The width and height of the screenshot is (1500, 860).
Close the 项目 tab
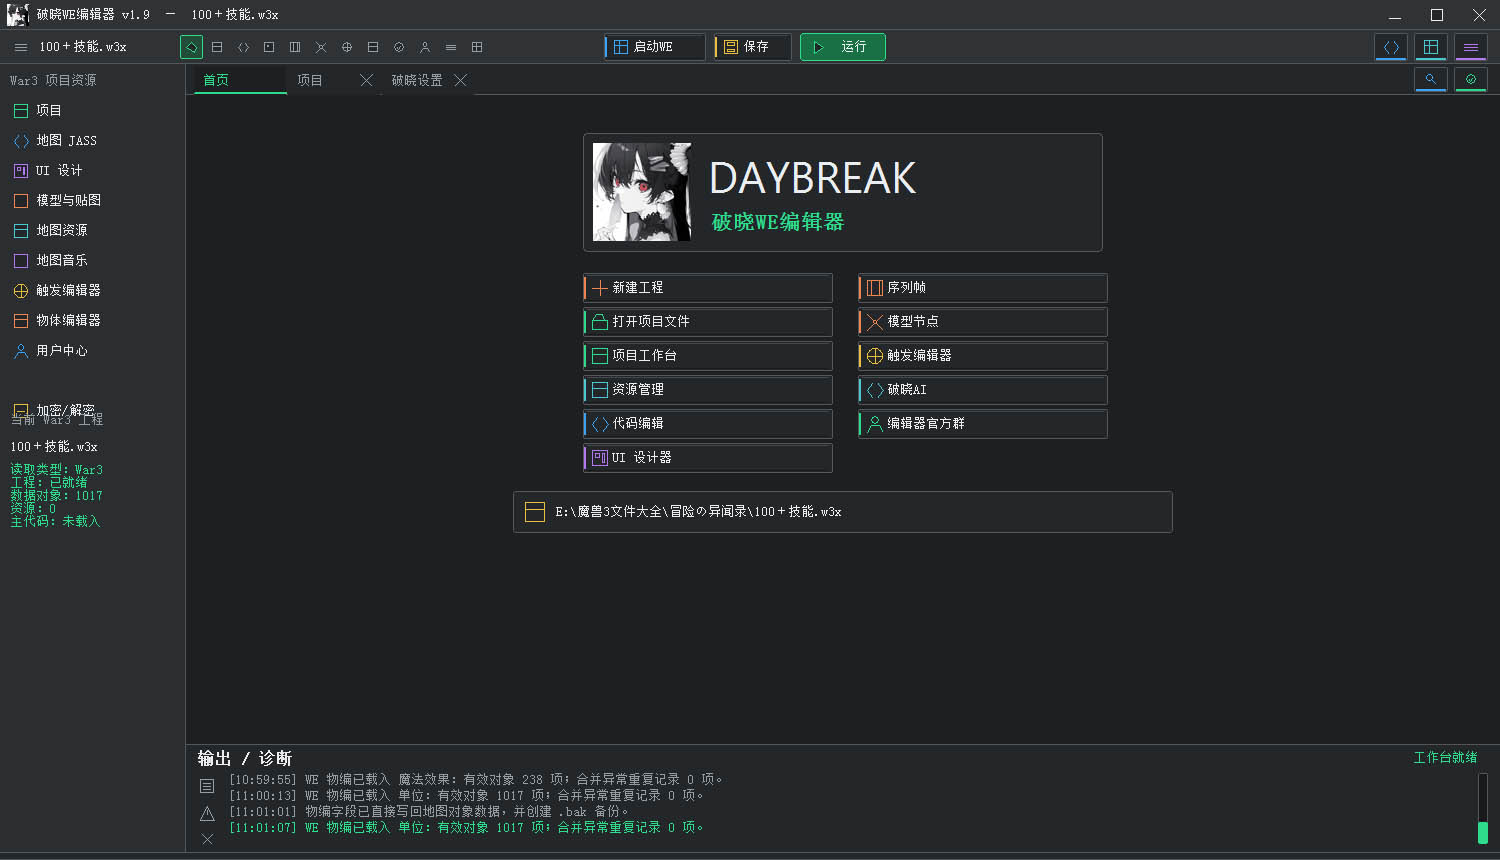click(367, 80)
